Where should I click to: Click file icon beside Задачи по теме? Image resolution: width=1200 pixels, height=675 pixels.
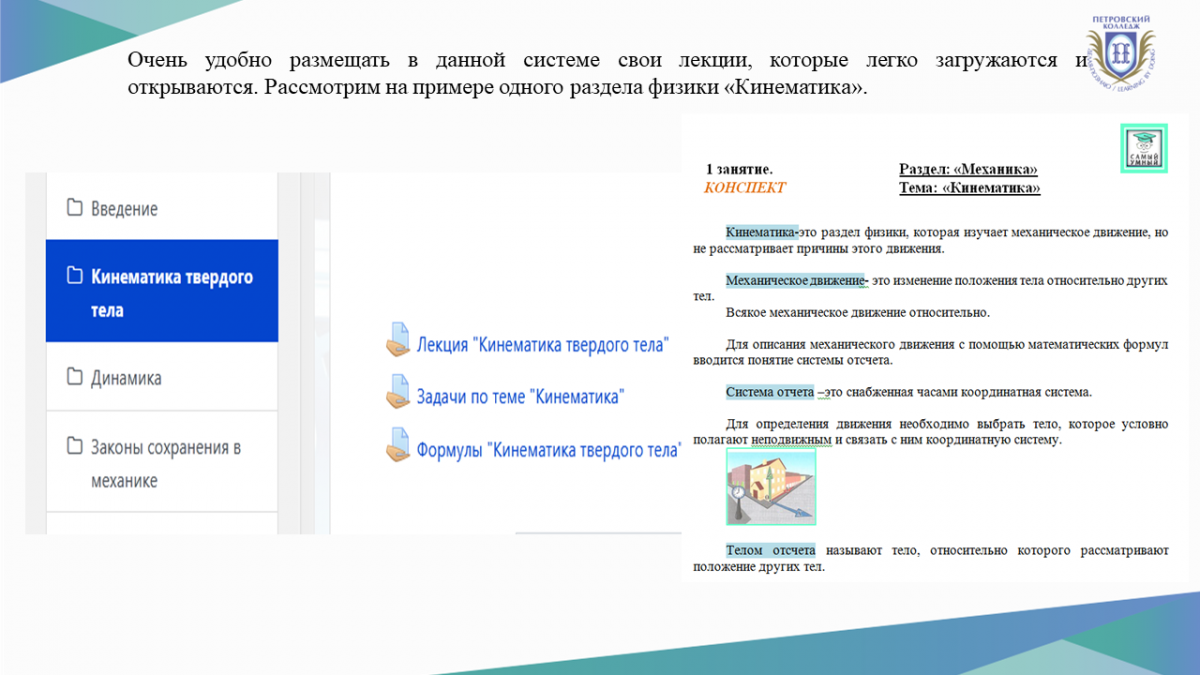click(398, 393)
